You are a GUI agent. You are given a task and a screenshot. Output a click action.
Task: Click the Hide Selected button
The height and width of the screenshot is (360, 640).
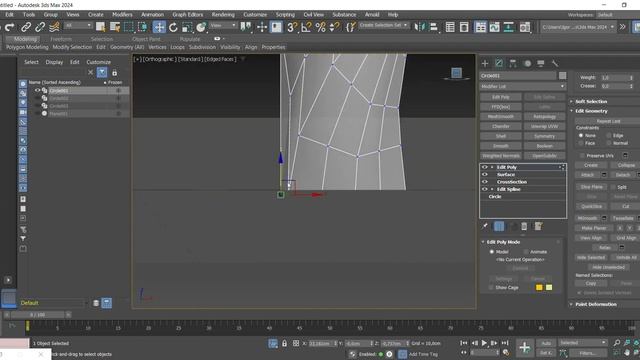pos(591,258)
